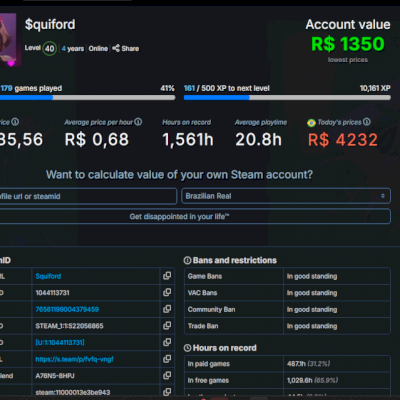The width and height of the screenshot is (400, 400).
Task: Click clock icon before Hours on record heading
Action: [x=187, y=348]
